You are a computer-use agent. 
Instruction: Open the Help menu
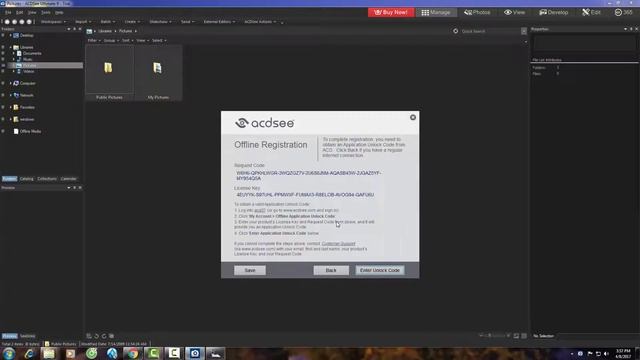[x=59, y=13]
